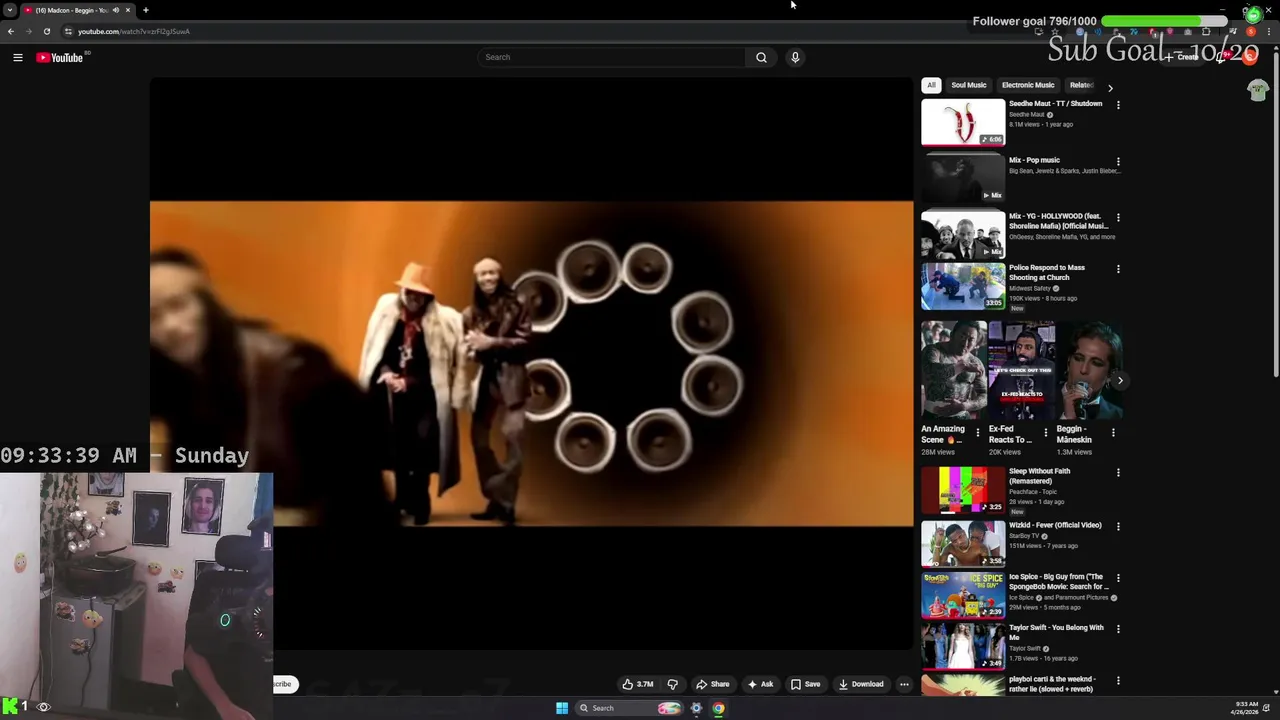Viewport: 1280px width, 720px height.
Task: Open the YouTube hamburger guide menu
Action: click(x=18, y=57)
